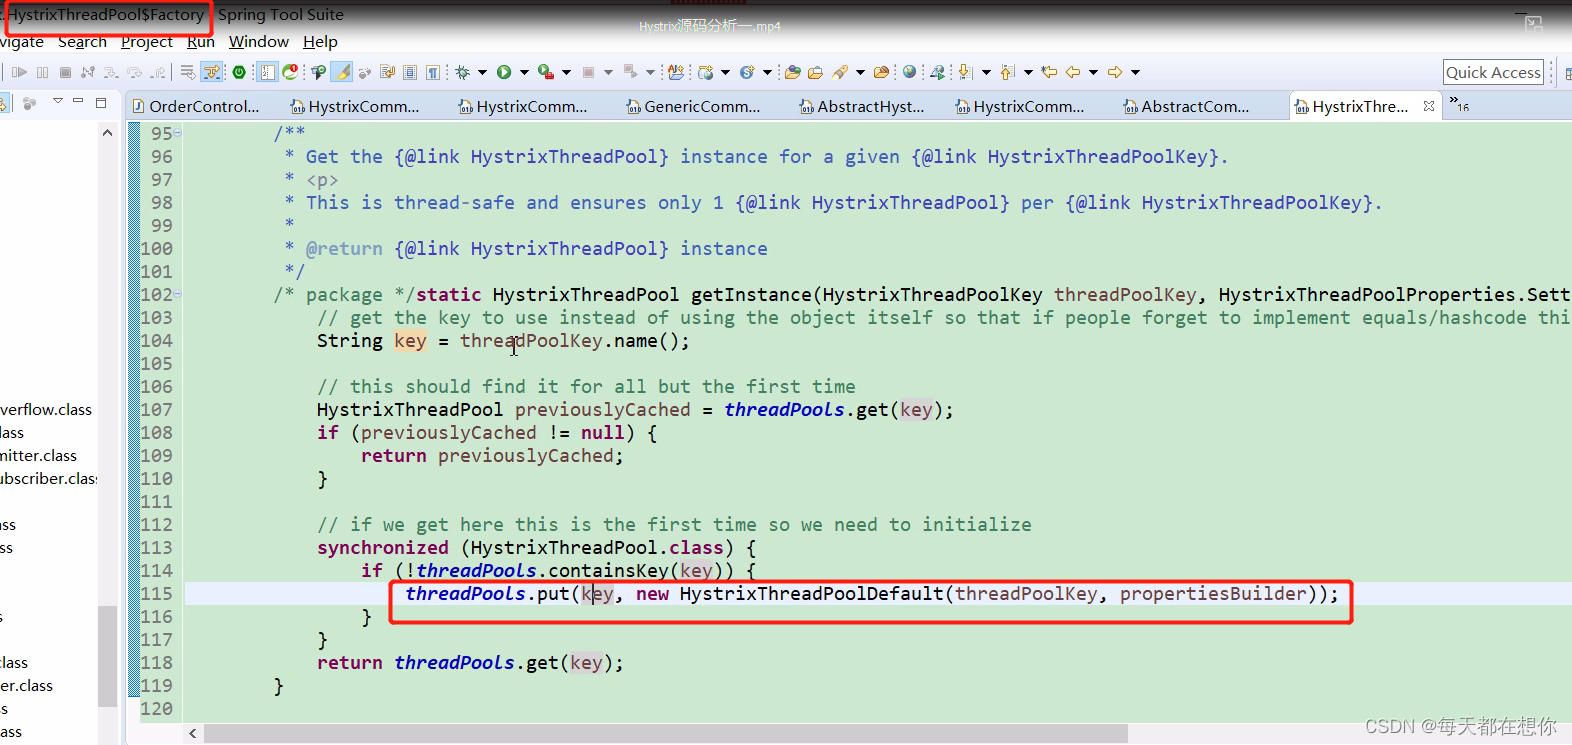Click the Resume debug icon
The height and width of the screenshot is (745, 1572).
tap(19, 72)
